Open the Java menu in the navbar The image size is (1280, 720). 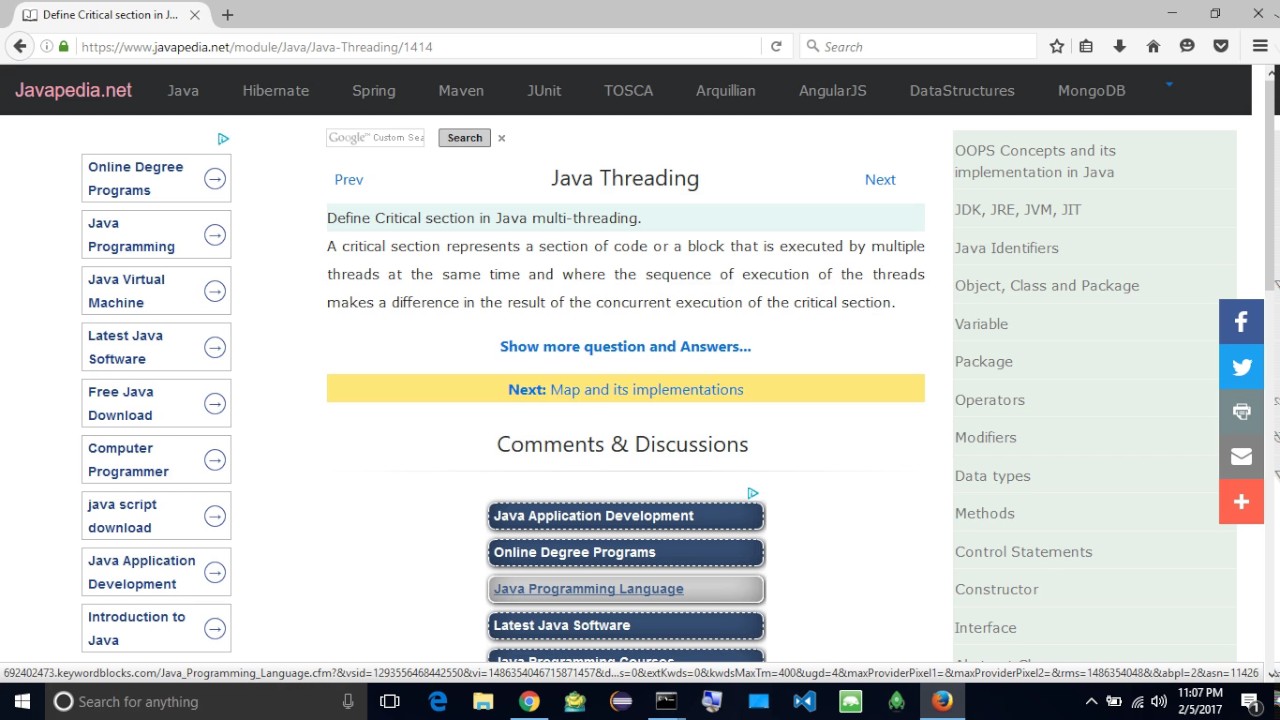point(183,90)
